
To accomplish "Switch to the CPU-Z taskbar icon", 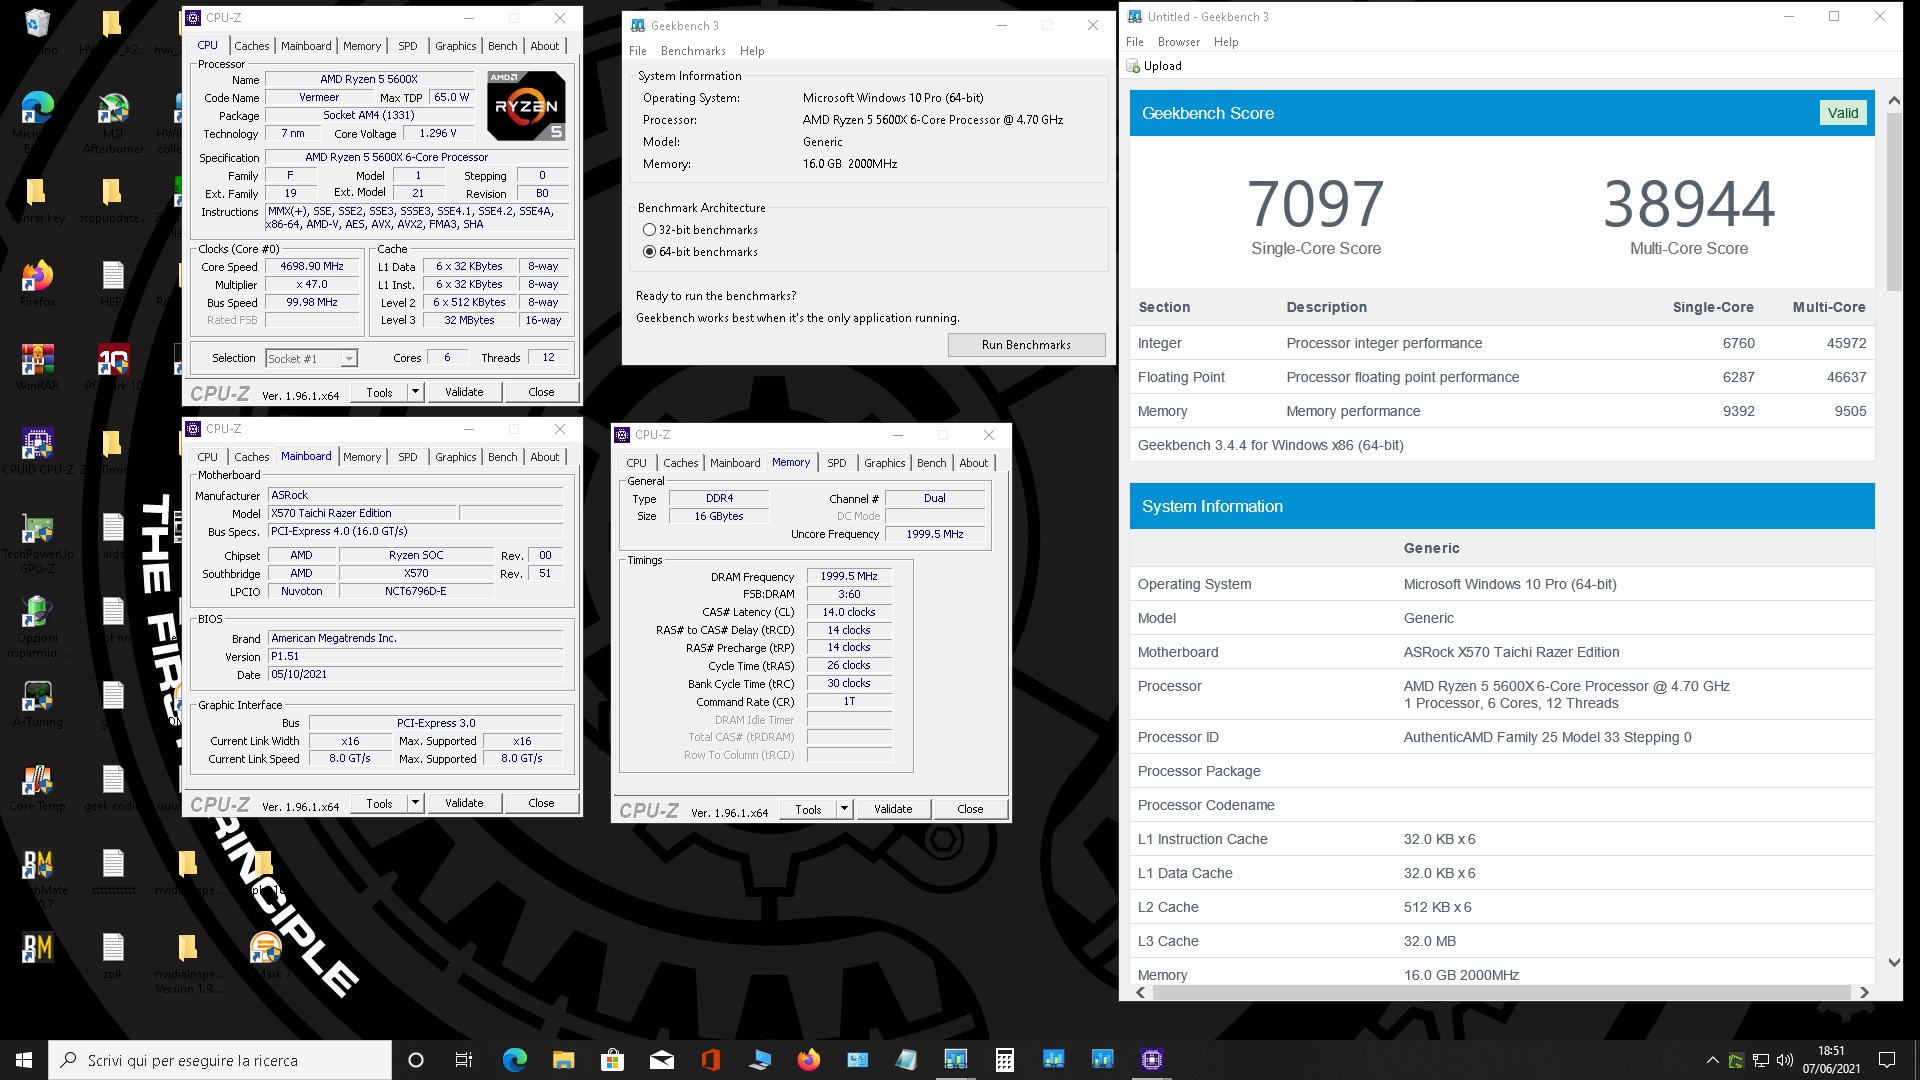I will coord(1151,1060).
